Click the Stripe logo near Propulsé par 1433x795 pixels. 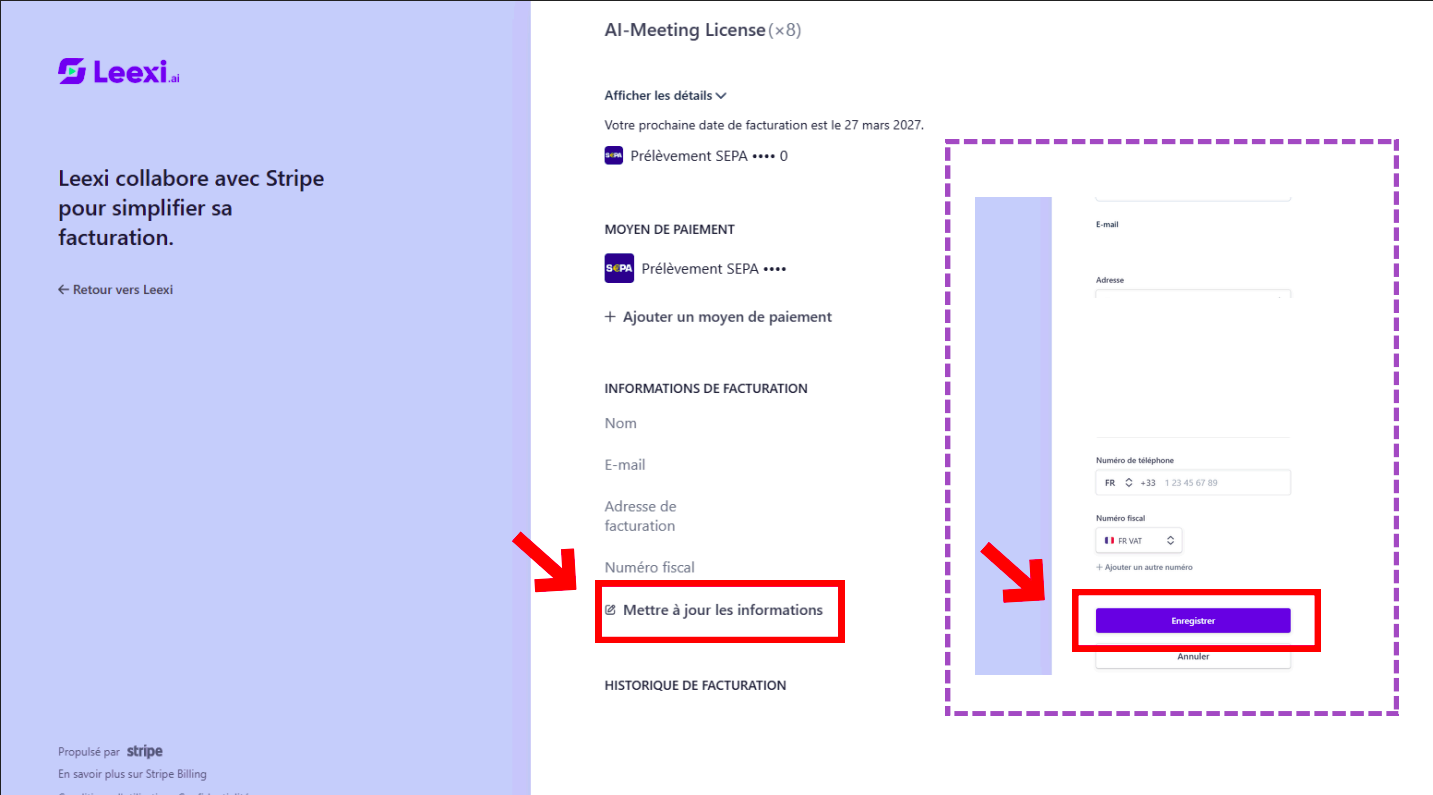[x=145, y=751]
